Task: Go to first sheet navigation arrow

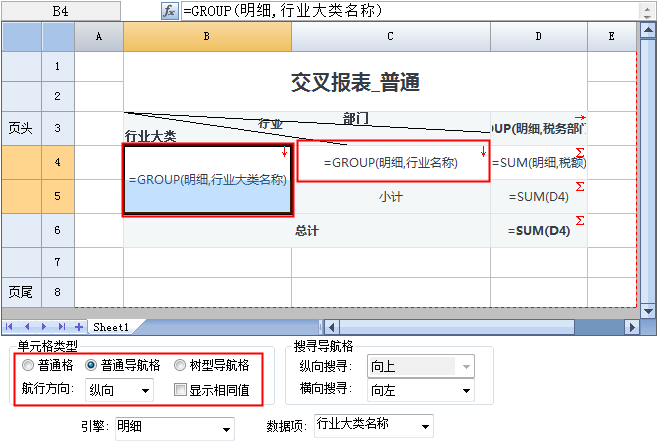Action: 10,327
